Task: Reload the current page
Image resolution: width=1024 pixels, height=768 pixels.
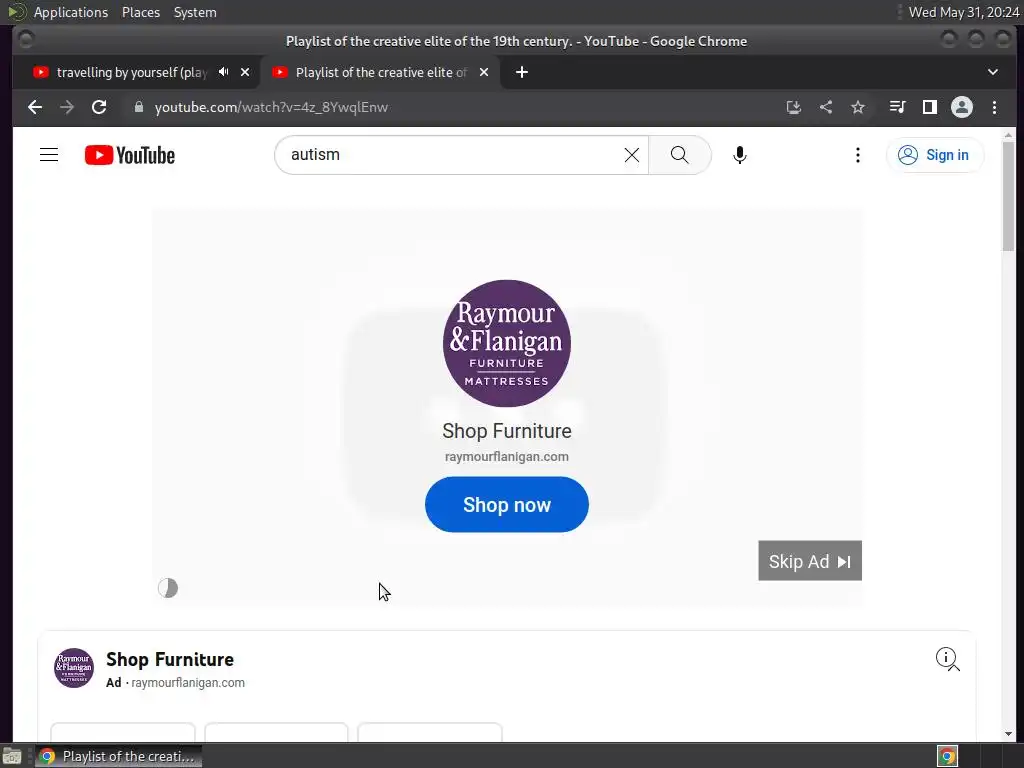Action: pos(99,107)
